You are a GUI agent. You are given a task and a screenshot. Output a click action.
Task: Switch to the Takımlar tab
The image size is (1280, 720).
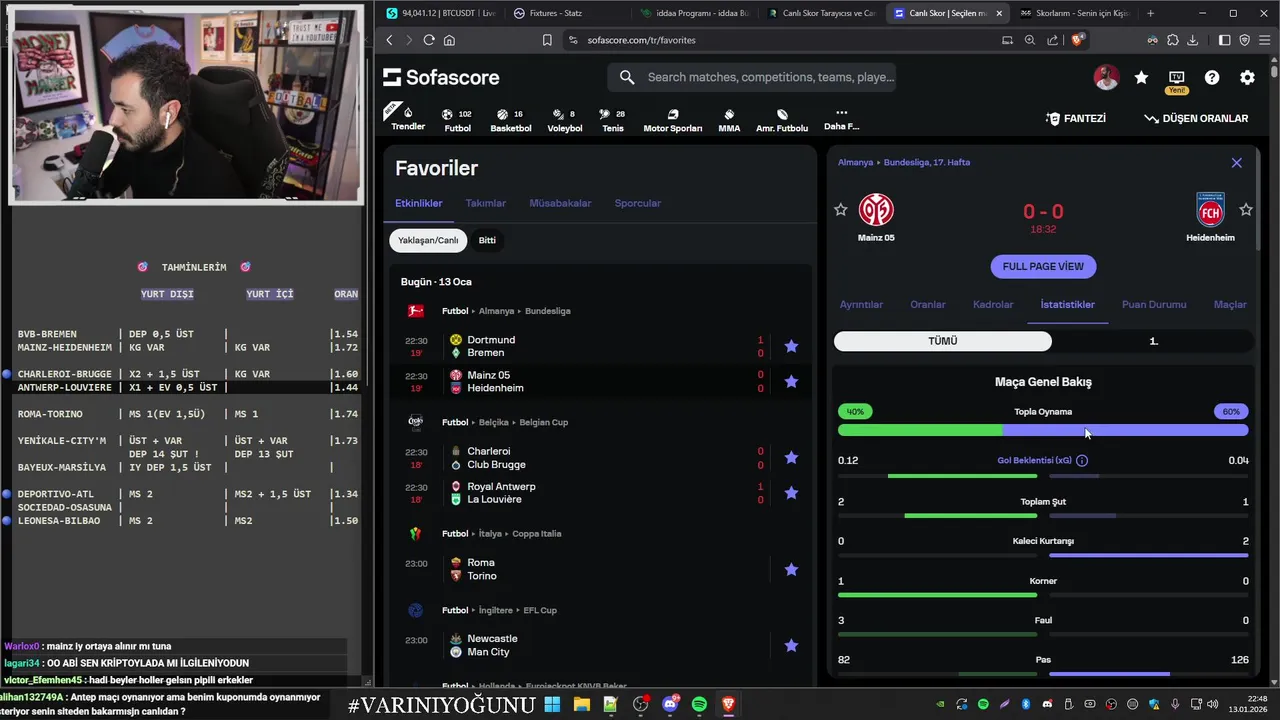click(x=486, y=203)
